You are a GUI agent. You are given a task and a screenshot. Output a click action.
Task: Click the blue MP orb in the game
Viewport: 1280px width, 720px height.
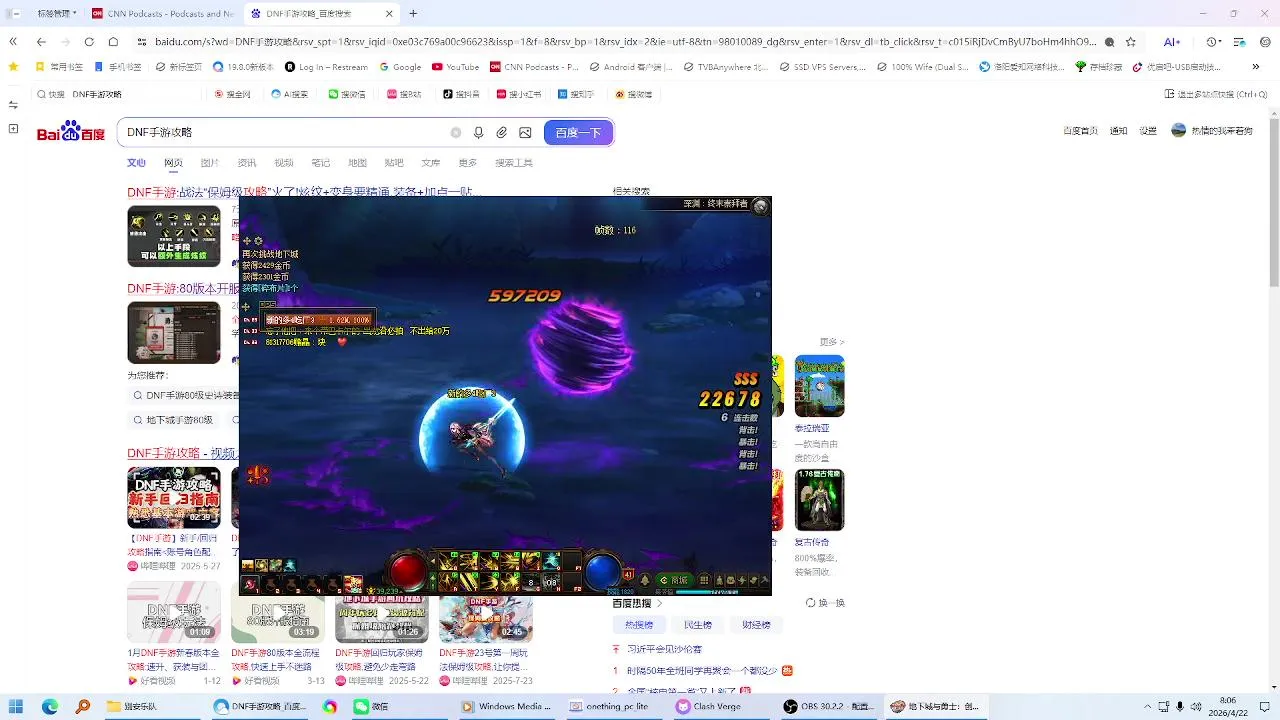[601, 571]
